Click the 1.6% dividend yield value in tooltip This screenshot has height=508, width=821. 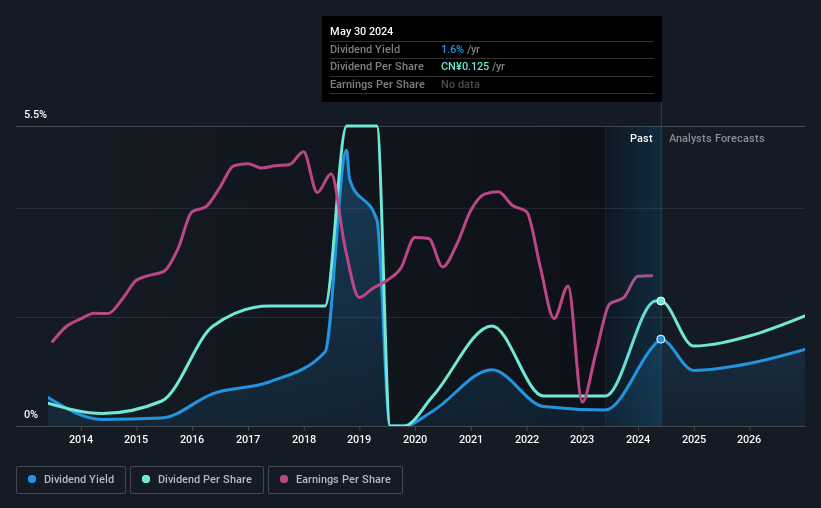[x=452, y=49]
